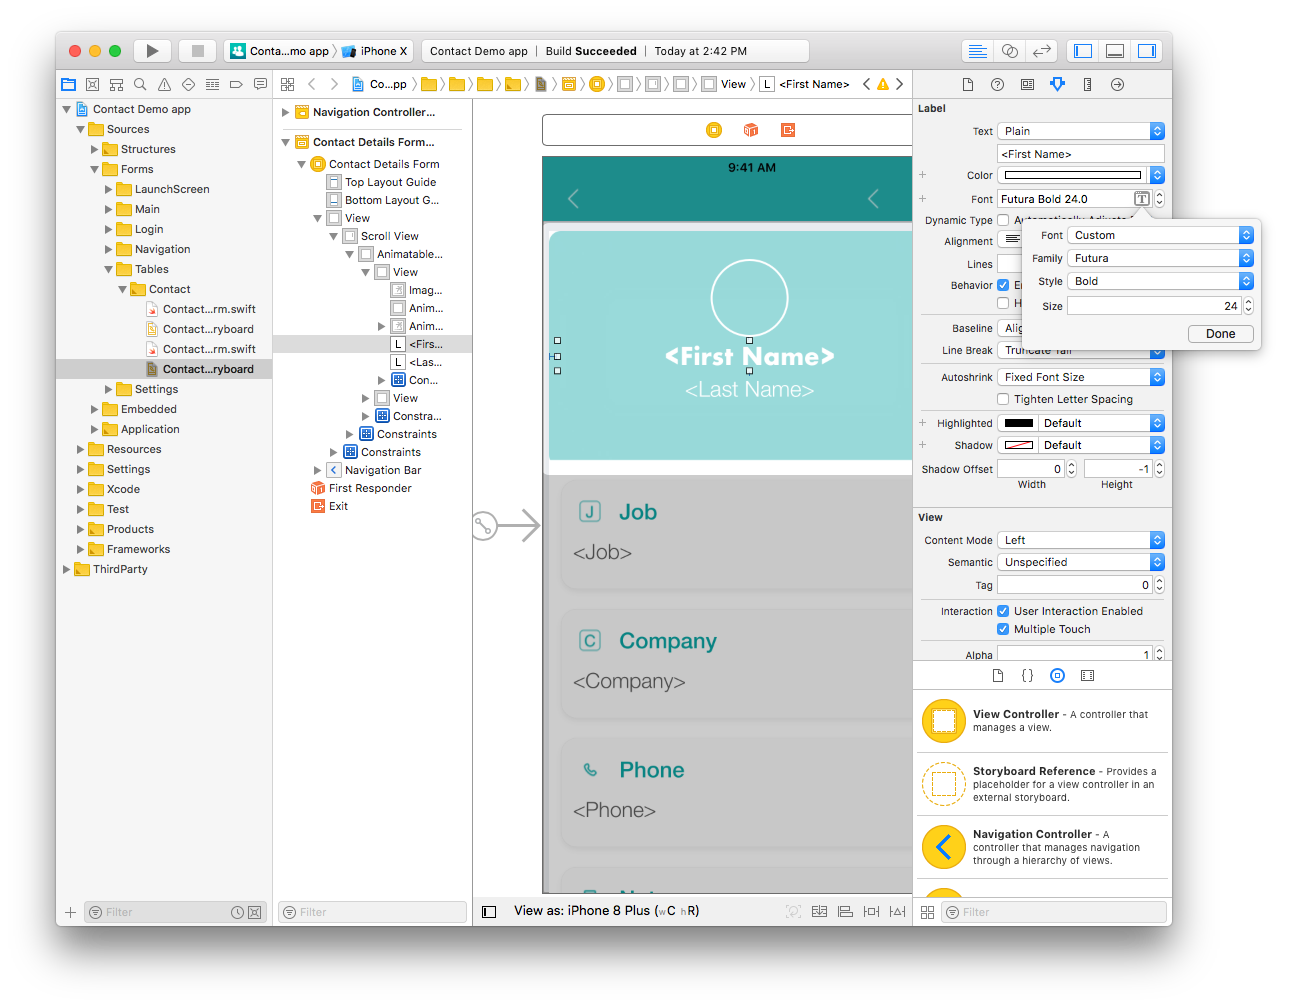The width and height of the screenshot is (1291, 1006).
Task: Toggle the utilities pane button
Action: pyautogui.click(x=1147, y=51)
